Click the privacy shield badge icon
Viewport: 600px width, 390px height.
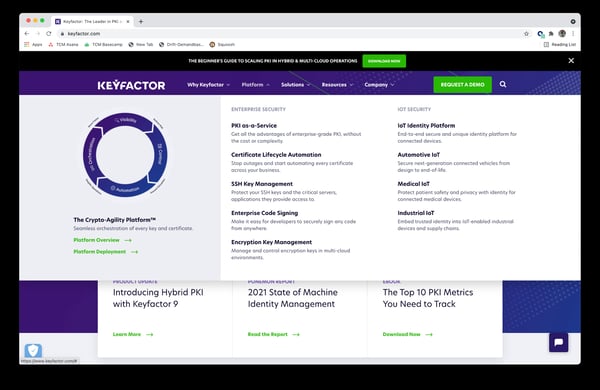33,350
